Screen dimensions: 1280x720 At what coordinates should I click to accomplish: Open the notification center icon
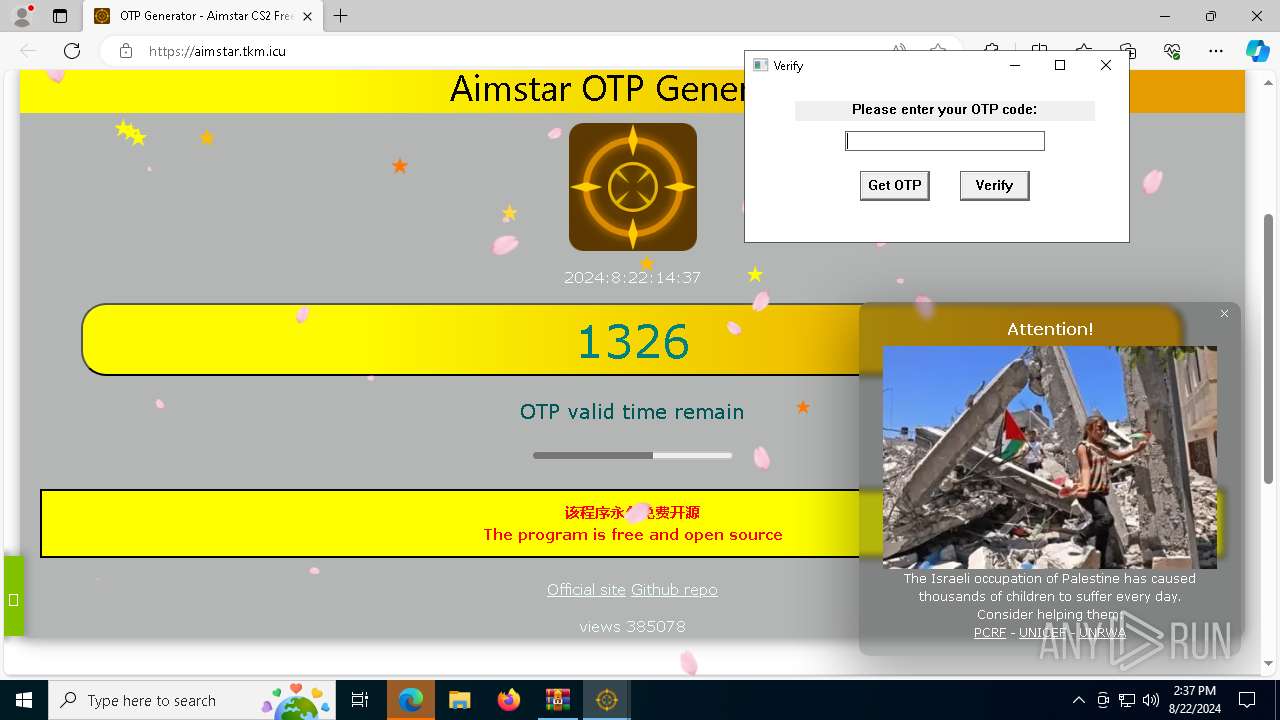[1247, 700]
